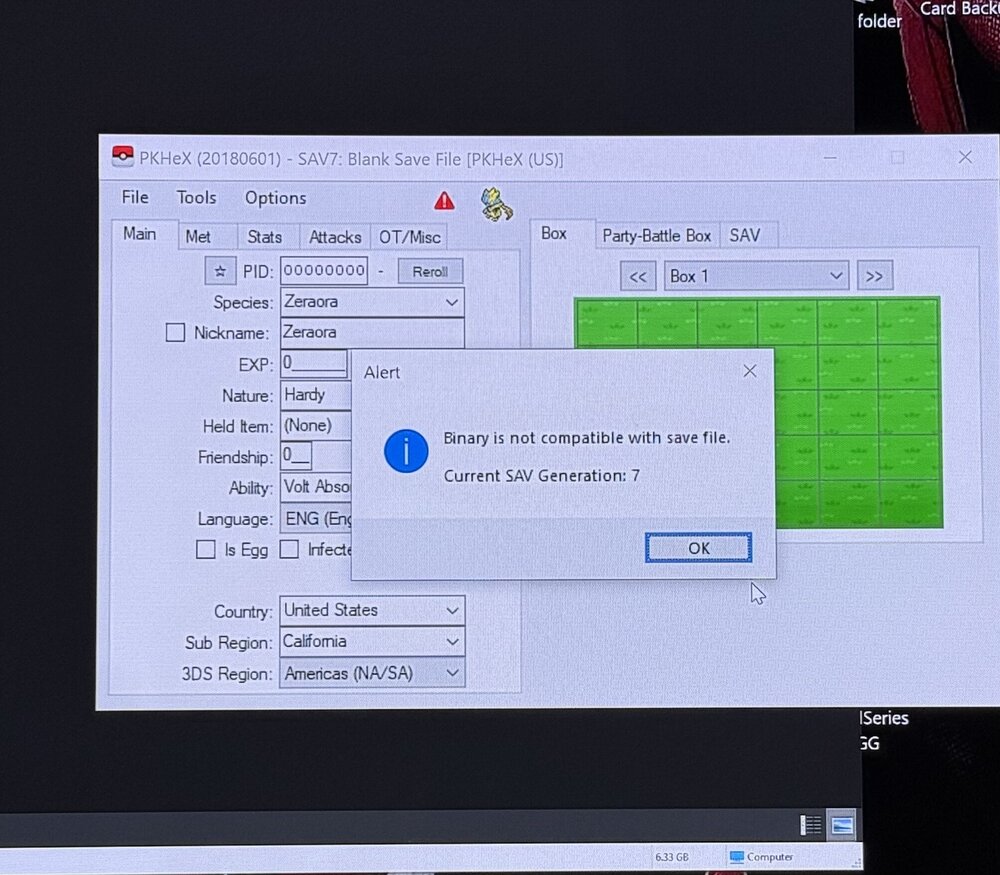Image resolution: width=1000 pixels, height=875 pixels.
Task: Click the Reroll PID button
Action: pyautogui.click(x=430, y=271)
